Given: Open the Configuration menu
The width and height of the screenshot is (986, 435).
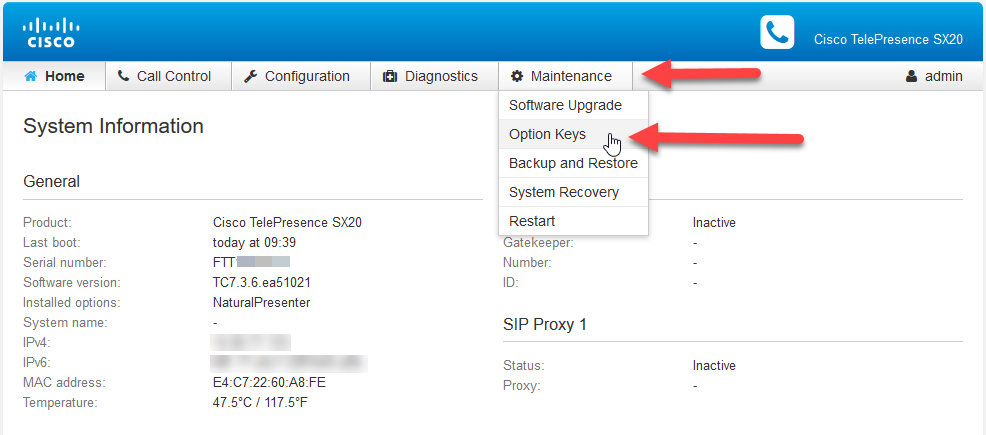Looking at the screenshot, I should click(x=301, y=76).
